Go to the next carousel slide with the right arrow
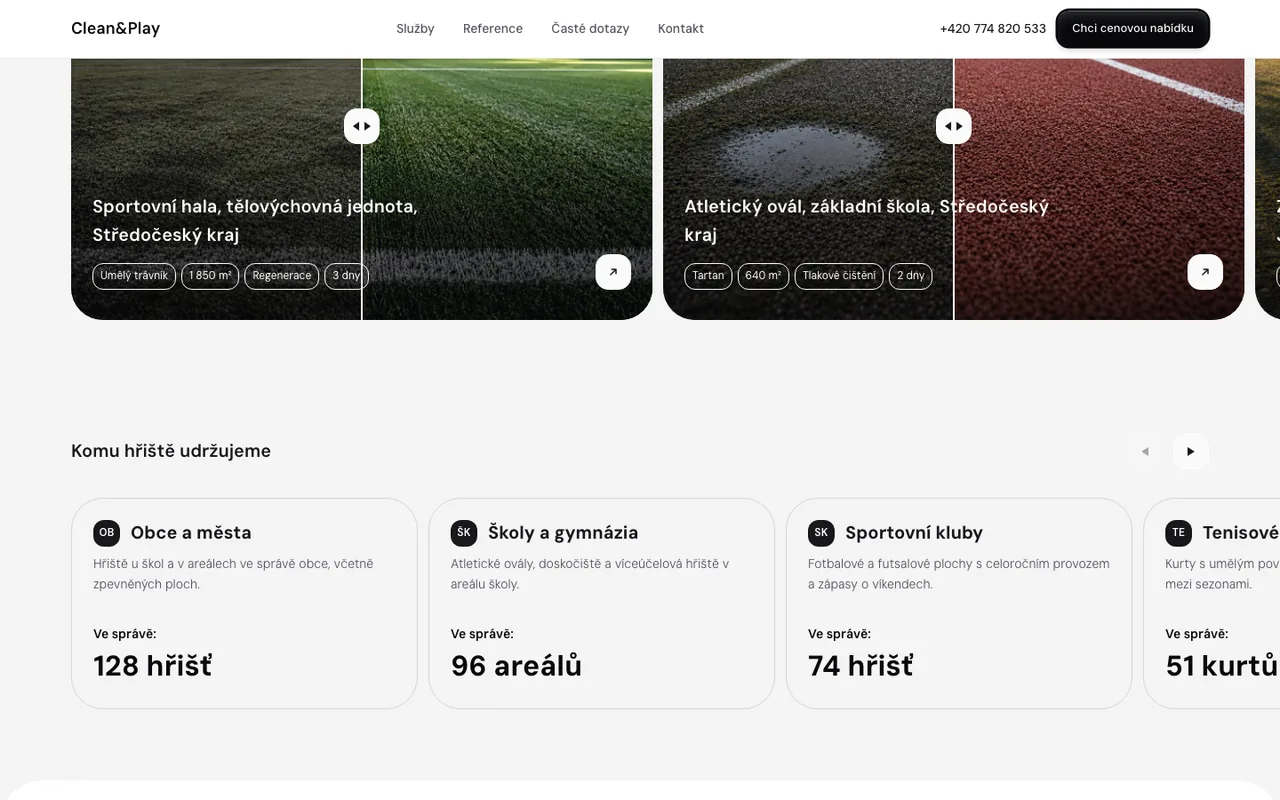1280x800 pixels. coord(1191,451)
